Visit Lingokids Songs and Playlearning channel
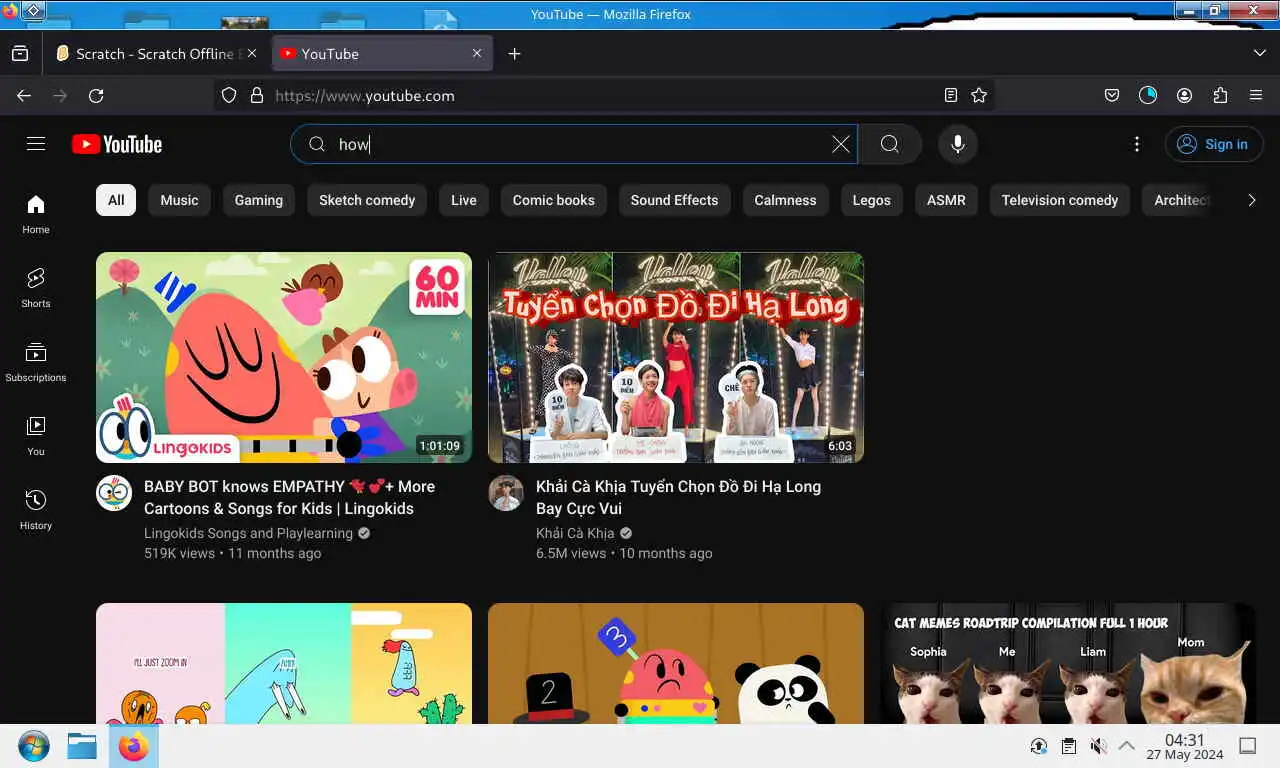 pyautogui.click(x=248, y=533)
